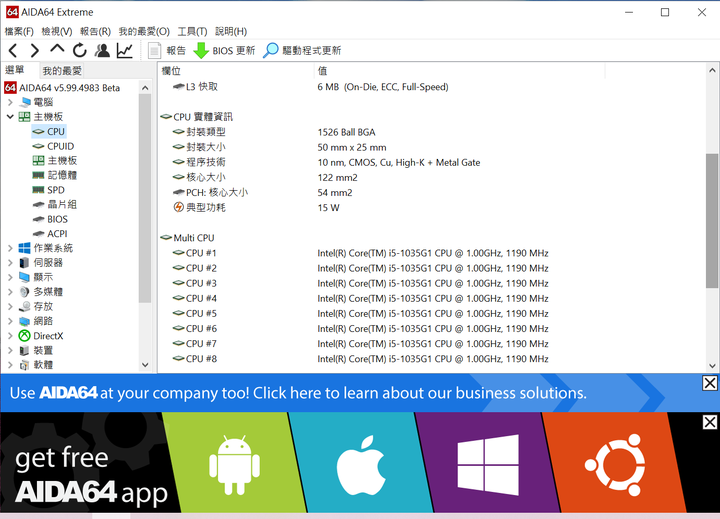Close the blue business solutions banner
The width and height of the screenshot is (720, 519).
pos(710,383)
